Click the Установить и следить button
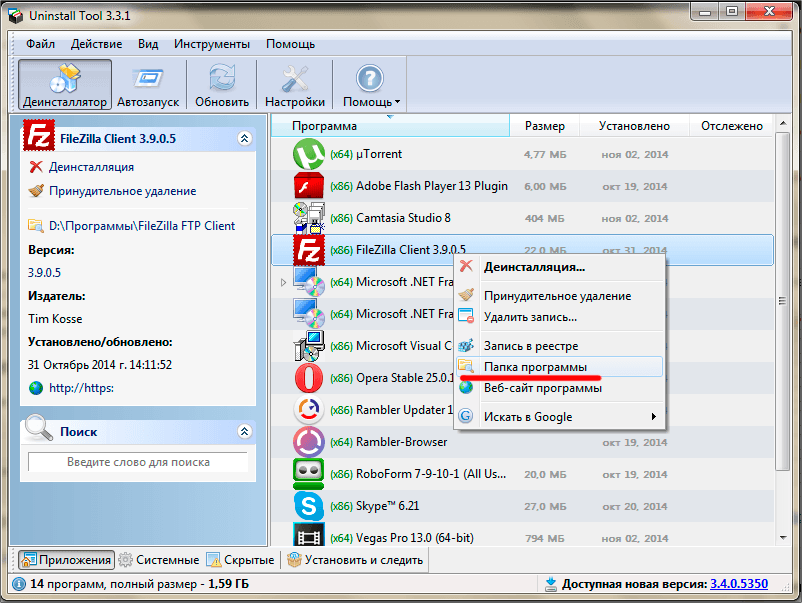802x603 pixels. (355, 560)
